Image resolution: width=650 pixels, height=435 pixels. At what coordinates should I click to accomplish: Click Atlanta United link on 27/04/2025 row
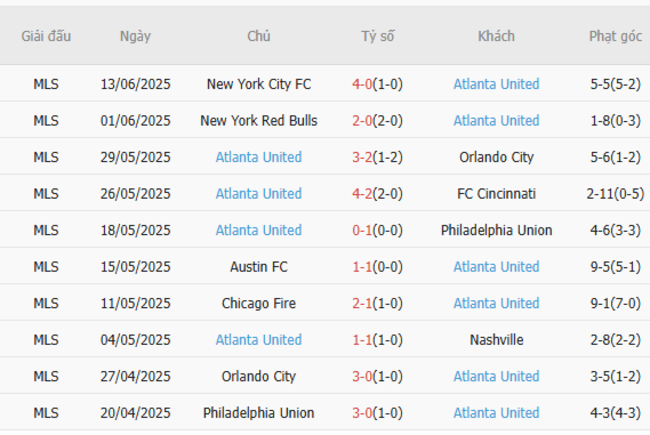[496, 376]
